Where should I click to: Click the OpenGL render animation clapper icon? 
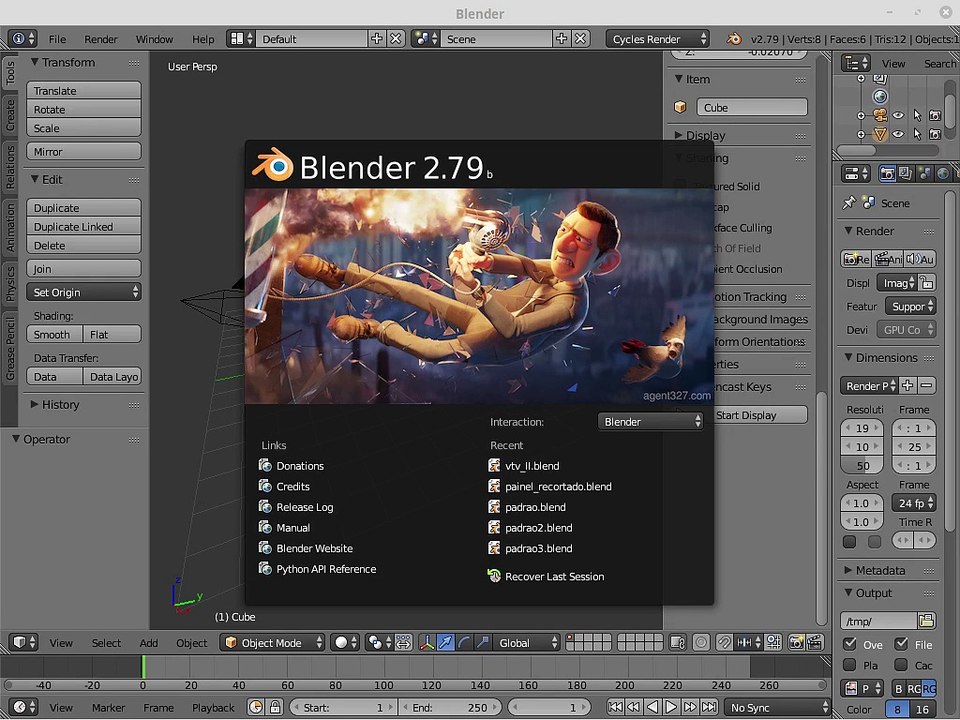click(x=815, y=642)
